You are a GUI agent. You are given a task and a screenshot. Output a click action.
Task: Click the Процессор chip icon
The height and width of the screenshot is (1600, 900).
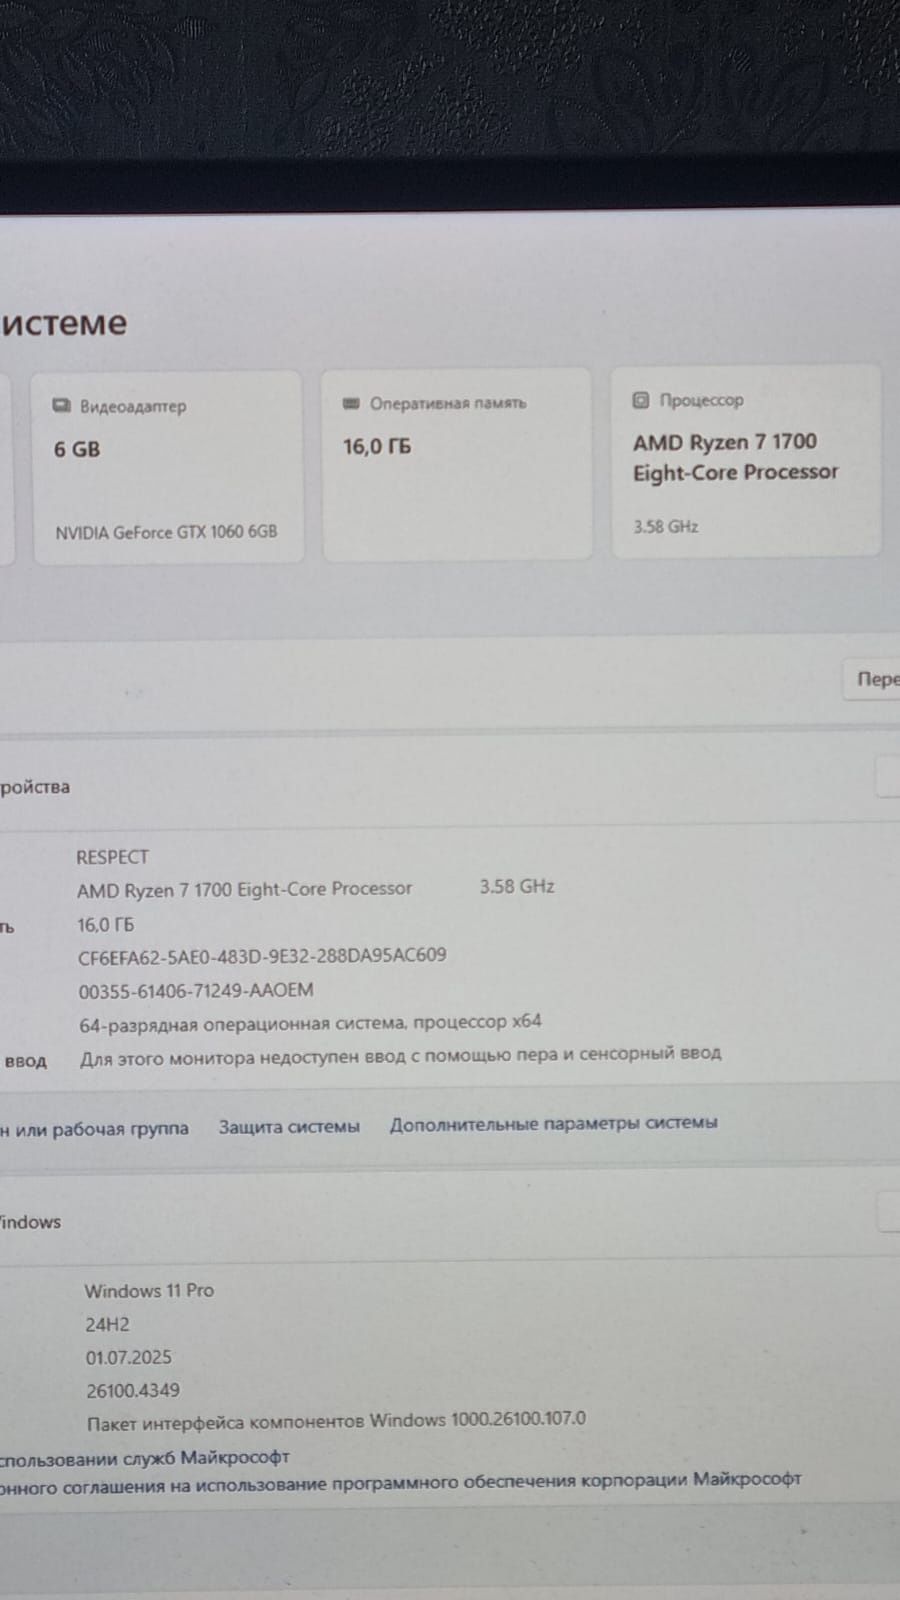point(641,400)
